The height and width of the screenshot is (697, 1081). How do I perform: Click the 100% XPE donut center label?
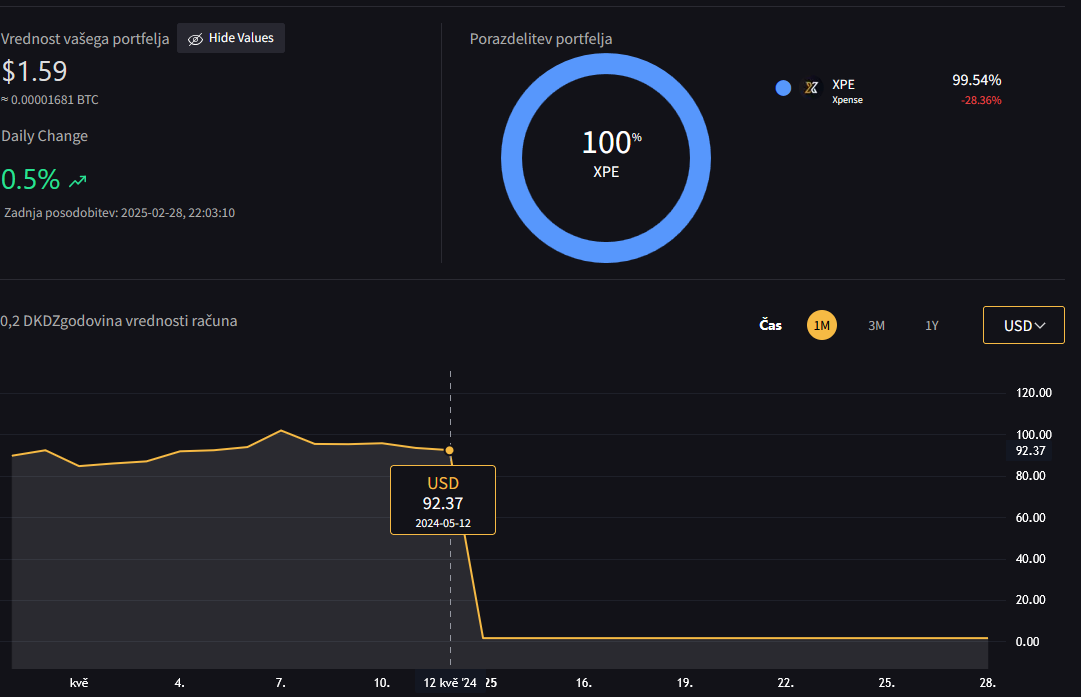(x=606, y=153)
